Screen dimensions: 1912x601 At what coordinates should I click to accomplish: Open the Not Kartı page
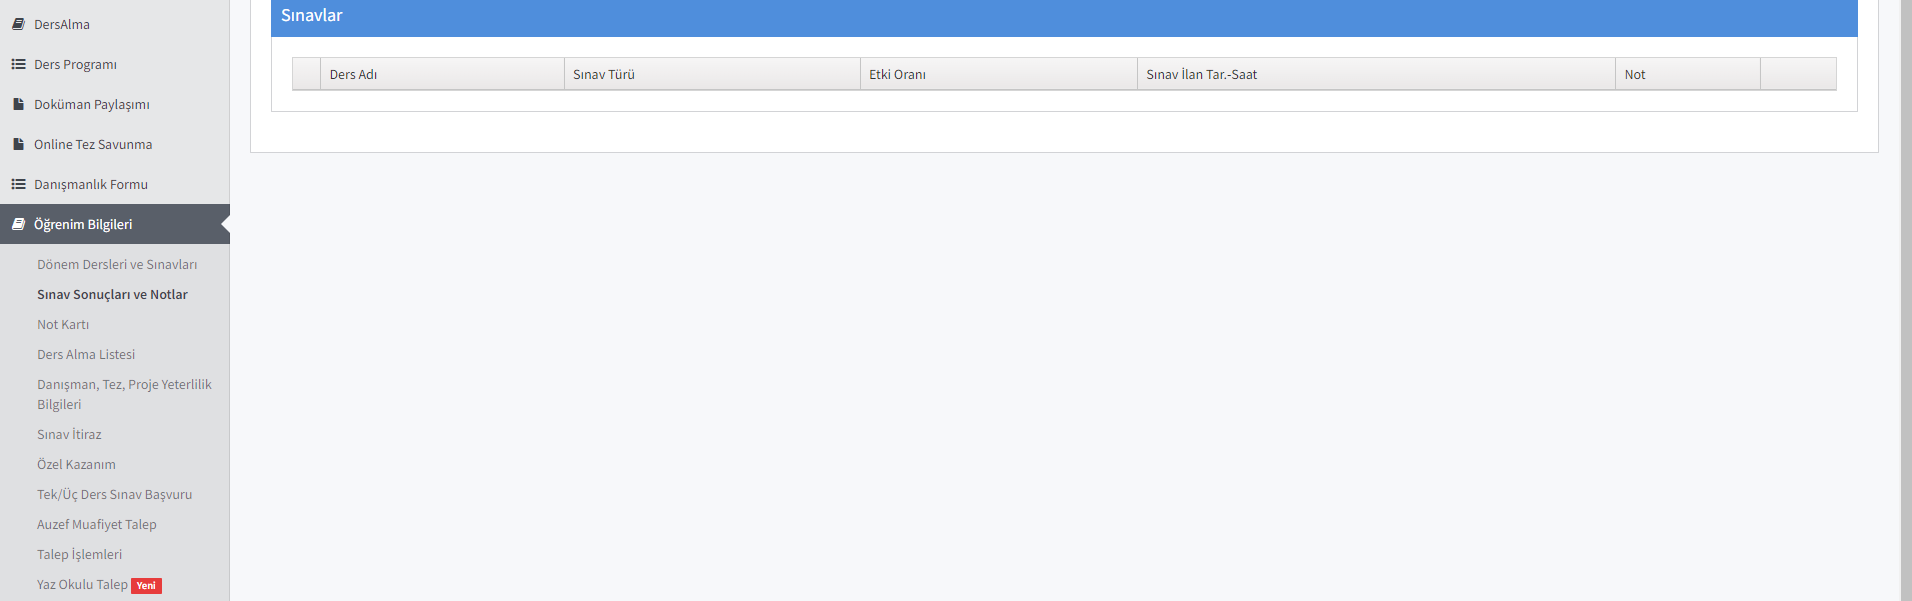pyautogui.click(x=63, y=324)
